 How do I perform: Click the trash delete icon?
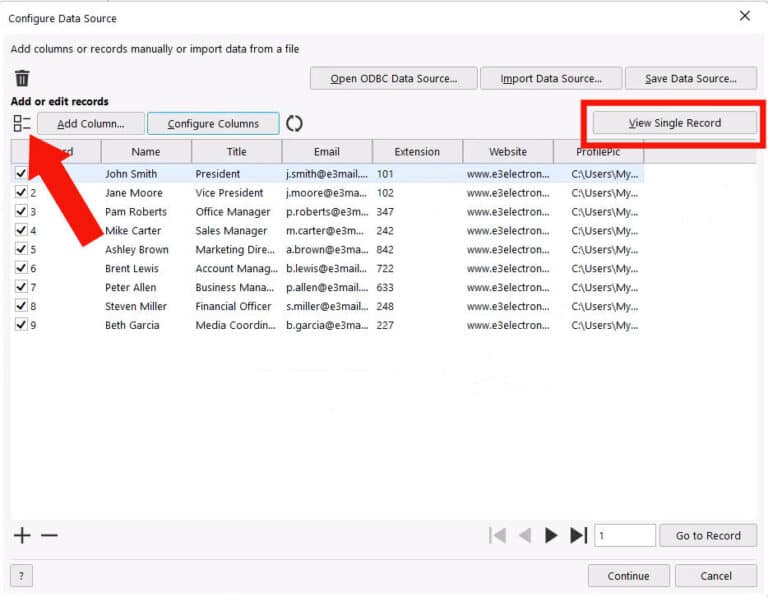pos(22,78)
